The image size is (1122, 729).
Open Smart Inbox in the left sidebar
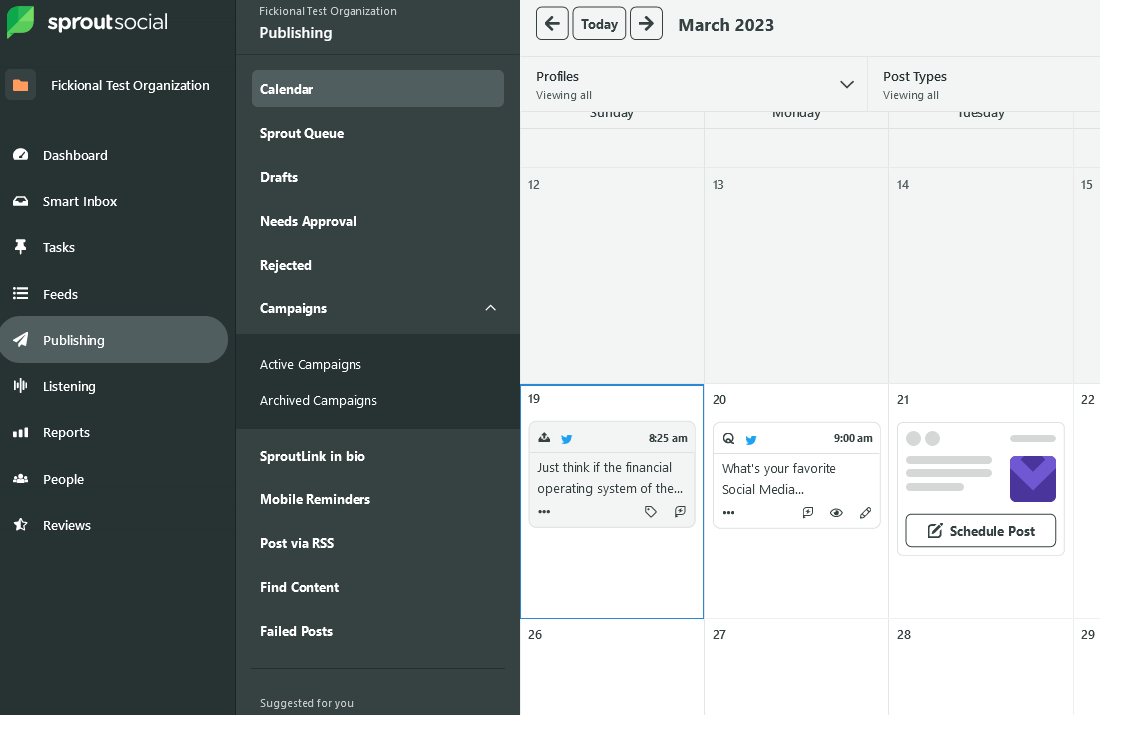pos(80,201)
